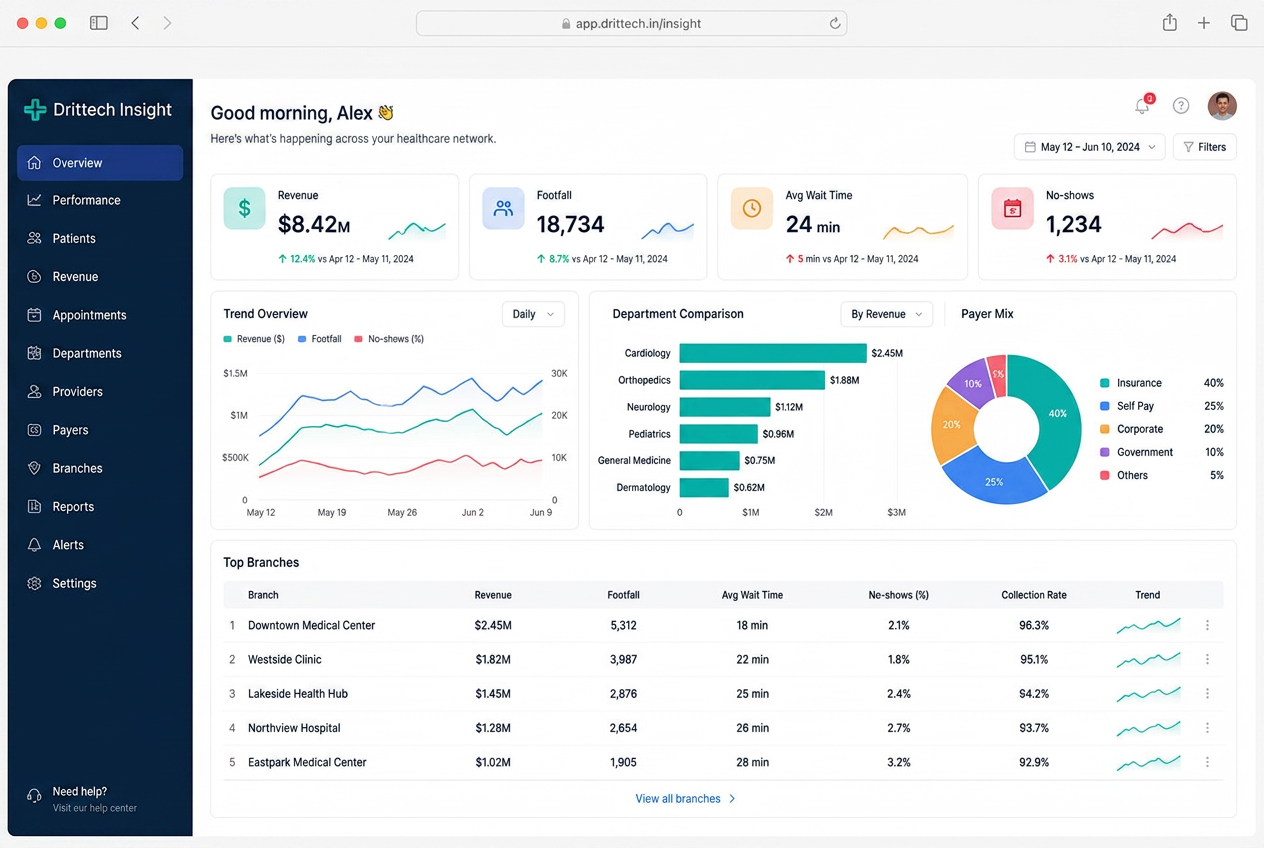The height and width of the screenshot is (848, 1264).
Task: Click the Footfall people card icon
Action: click(x=503, y=208)
